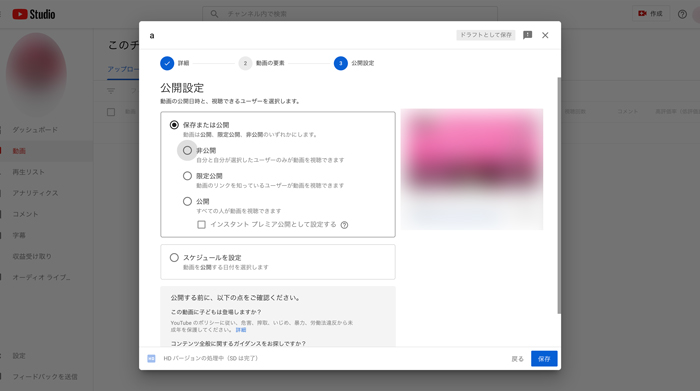This screenshot has height=391, width=700.
Task: Enable インスタント プレミア公開 checkbox
Action: [201, 225]
